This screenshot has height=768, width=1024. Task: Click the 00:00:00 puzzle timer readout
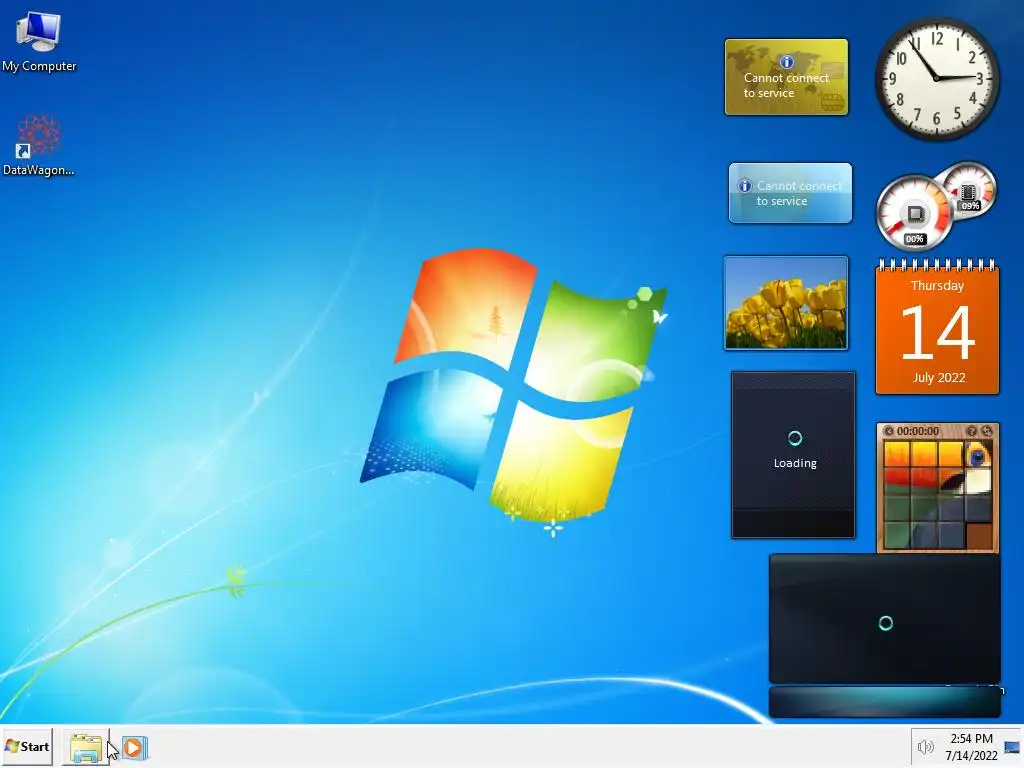(x=918, y=431)
